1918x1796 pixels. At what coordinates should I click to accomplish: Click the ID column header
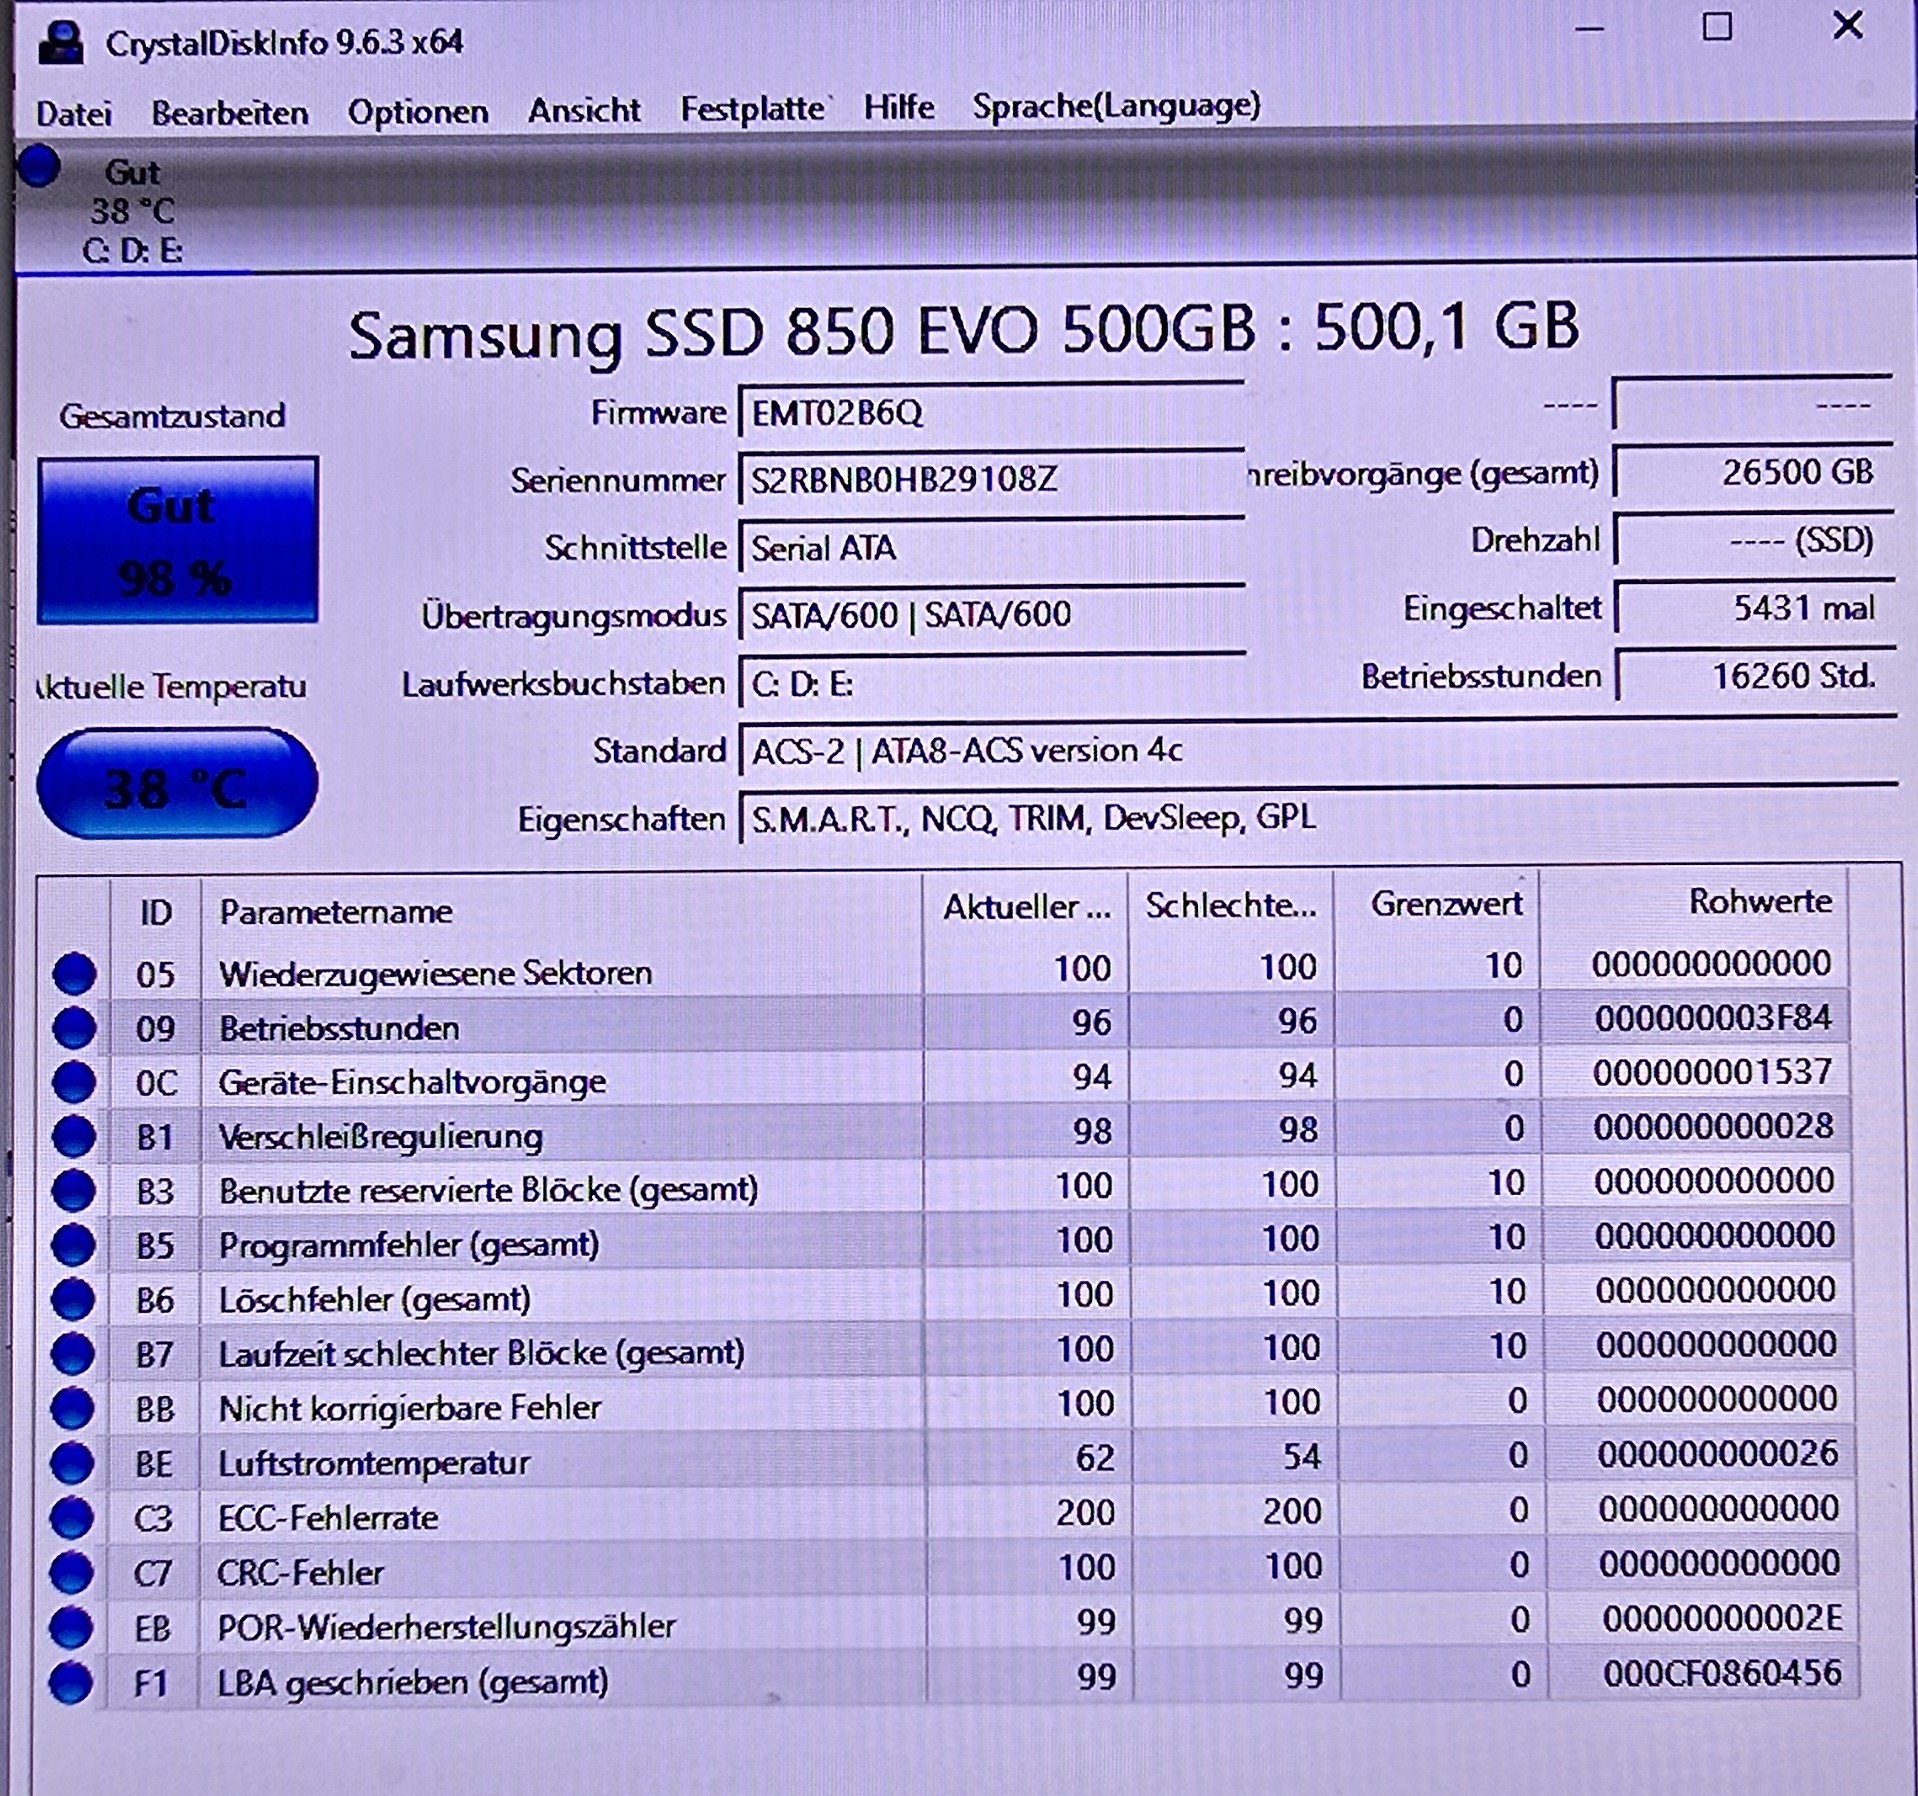click(x=156, y=912)
